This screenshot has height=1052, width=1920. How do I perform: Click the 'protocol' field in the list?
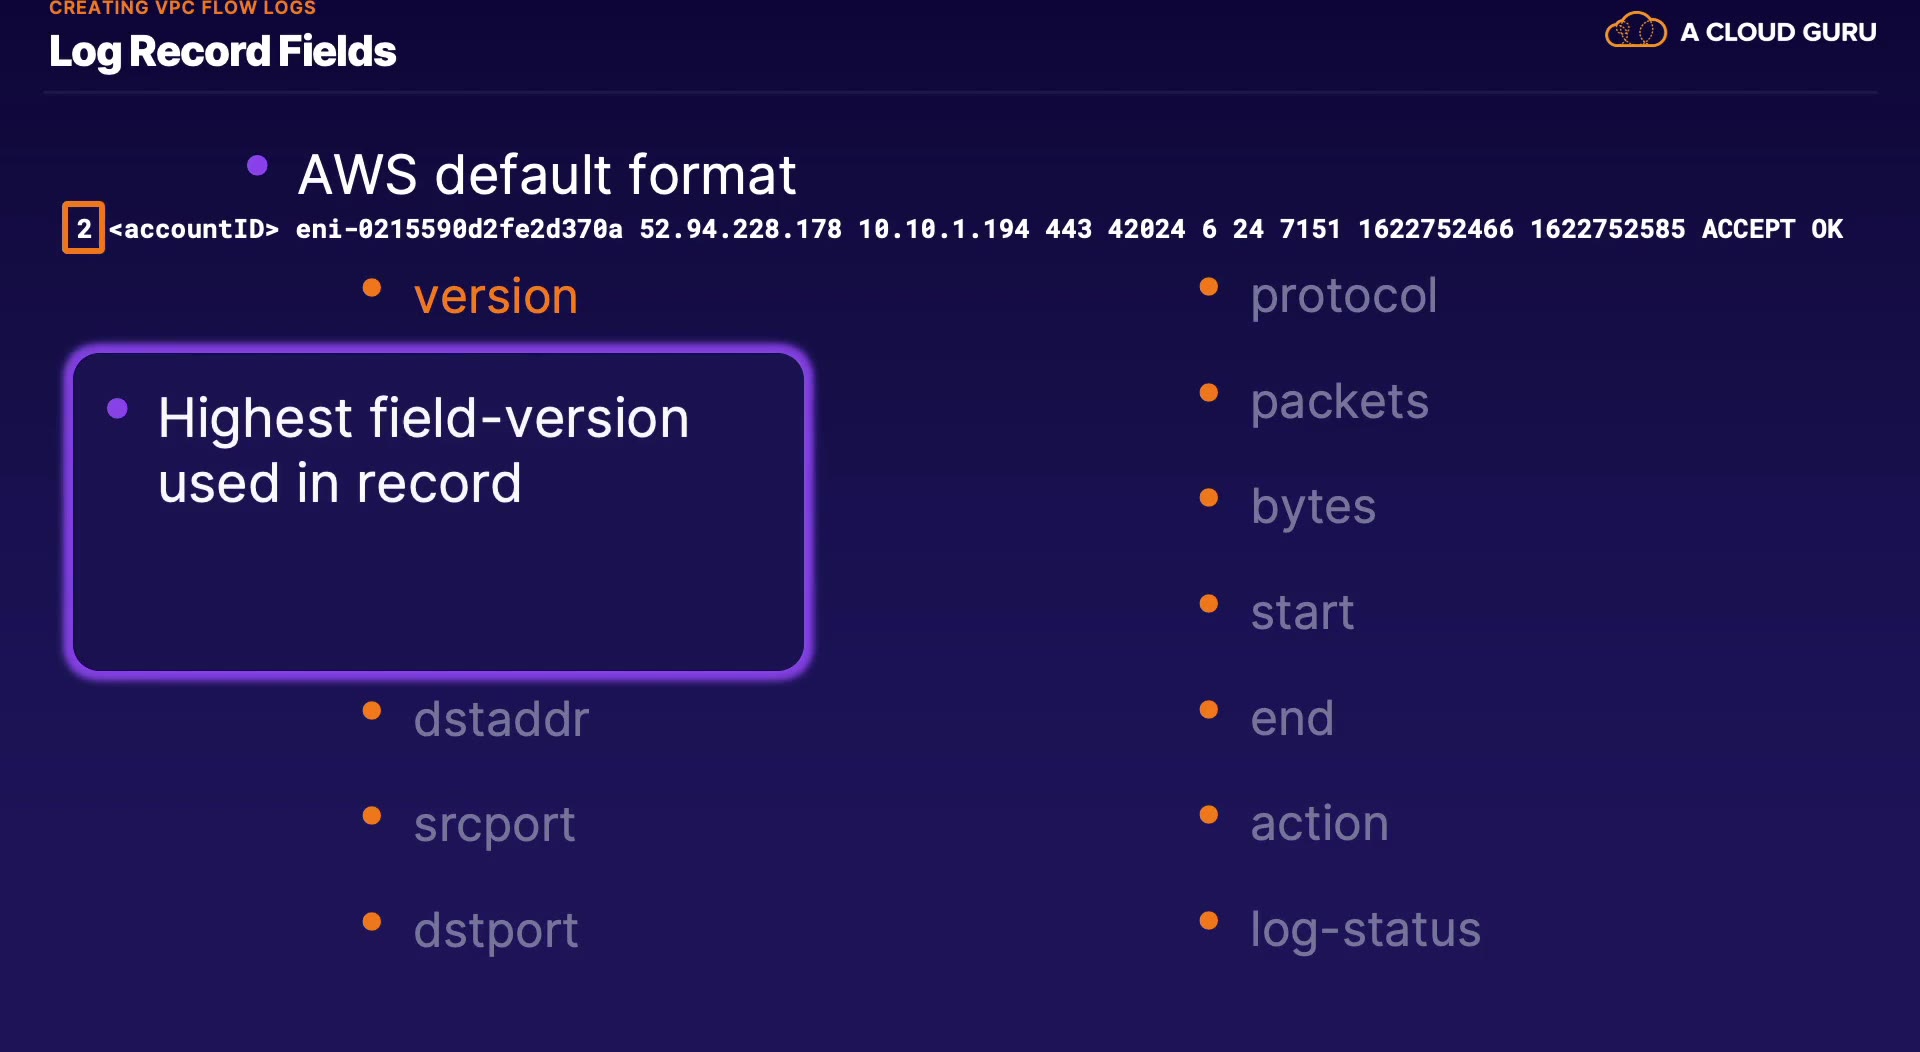(1343, 296)
